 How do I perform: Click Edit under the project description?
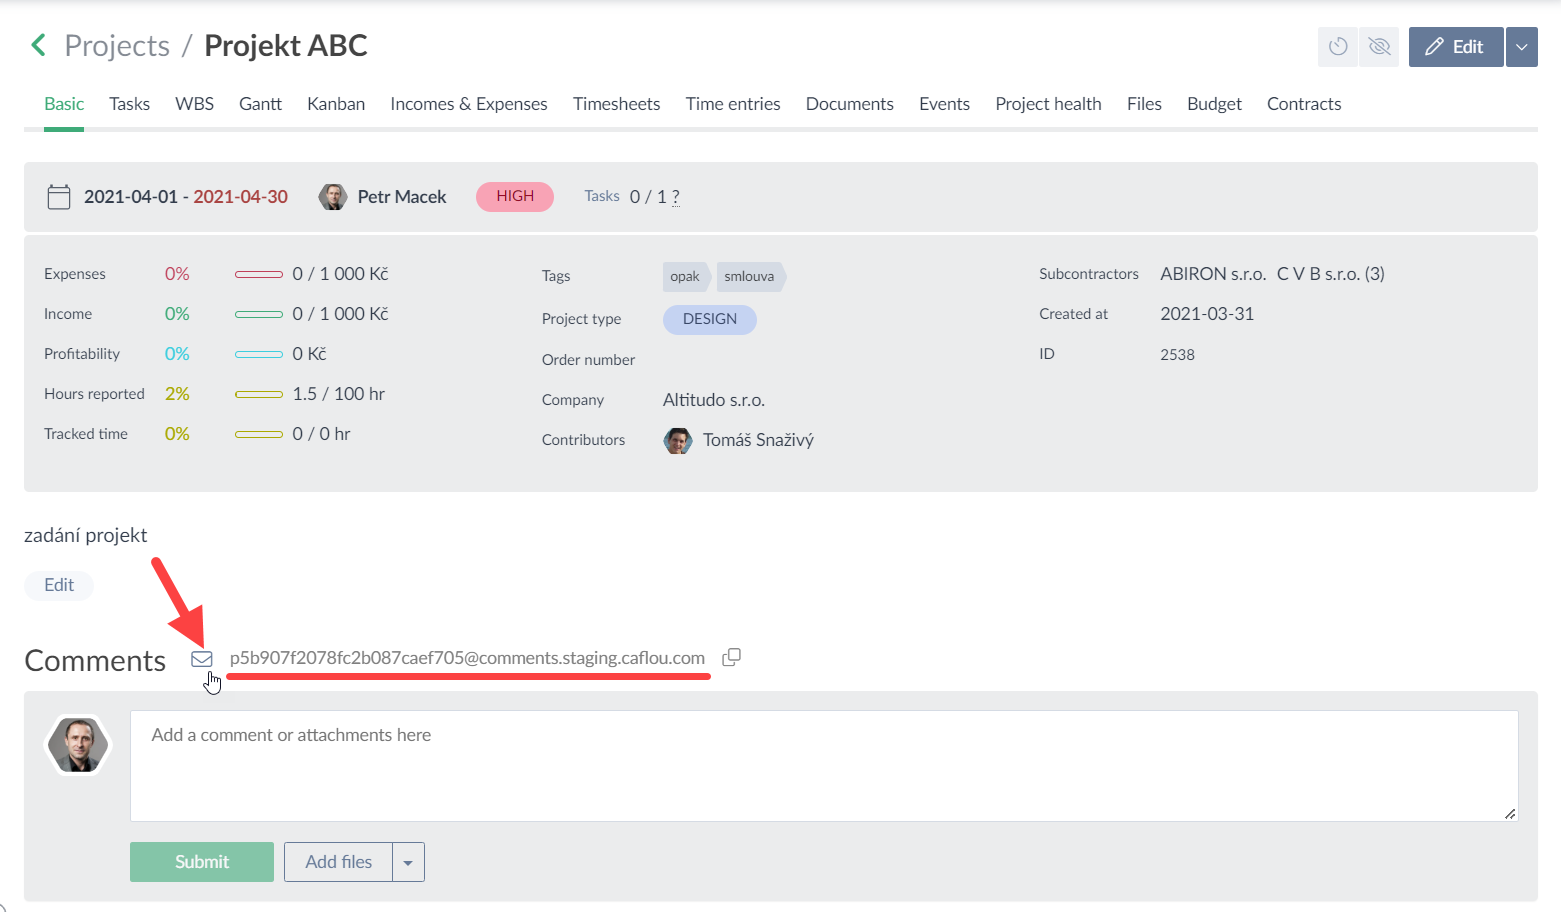click(59, 585)
